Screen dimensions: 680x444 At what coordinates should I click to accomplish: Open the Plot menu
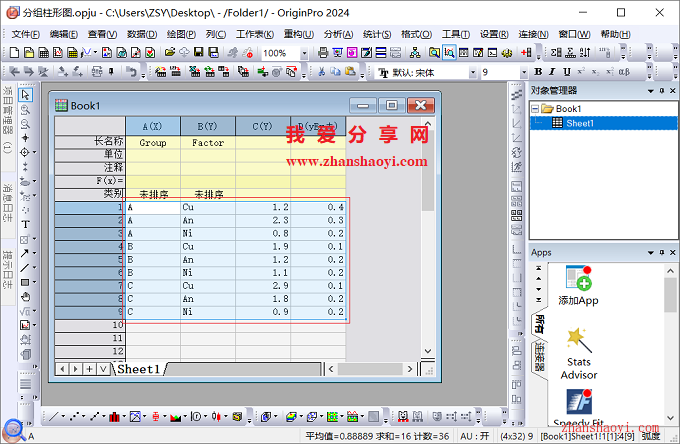pos(181,34)
